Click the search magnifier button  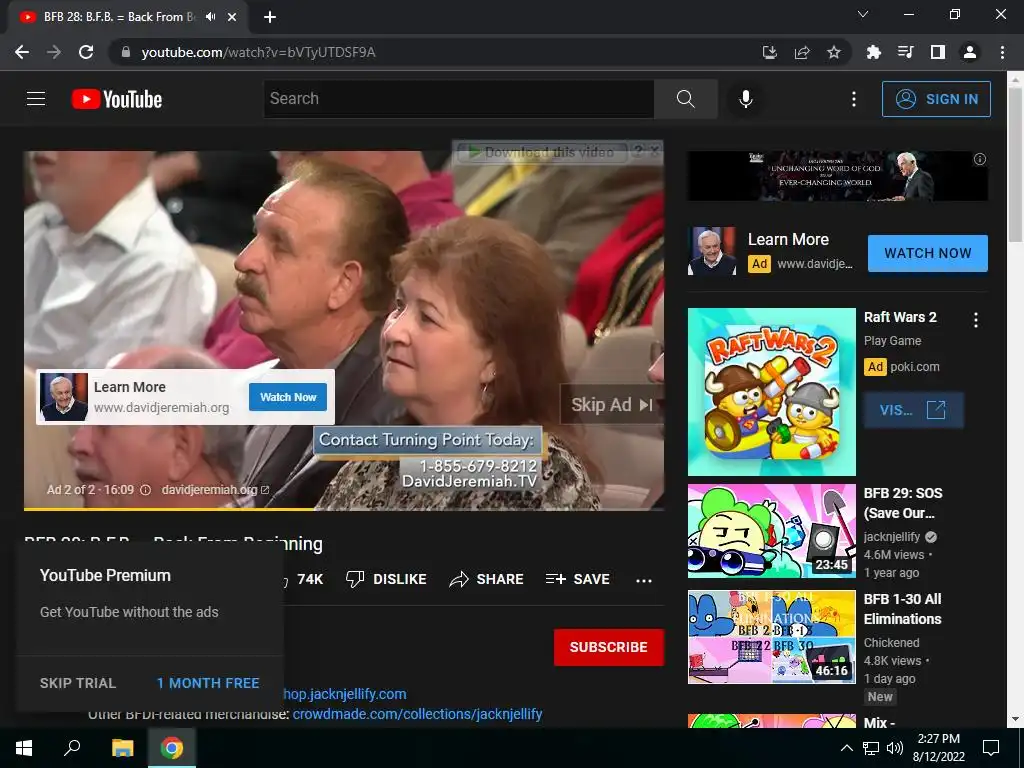(686, 99)
